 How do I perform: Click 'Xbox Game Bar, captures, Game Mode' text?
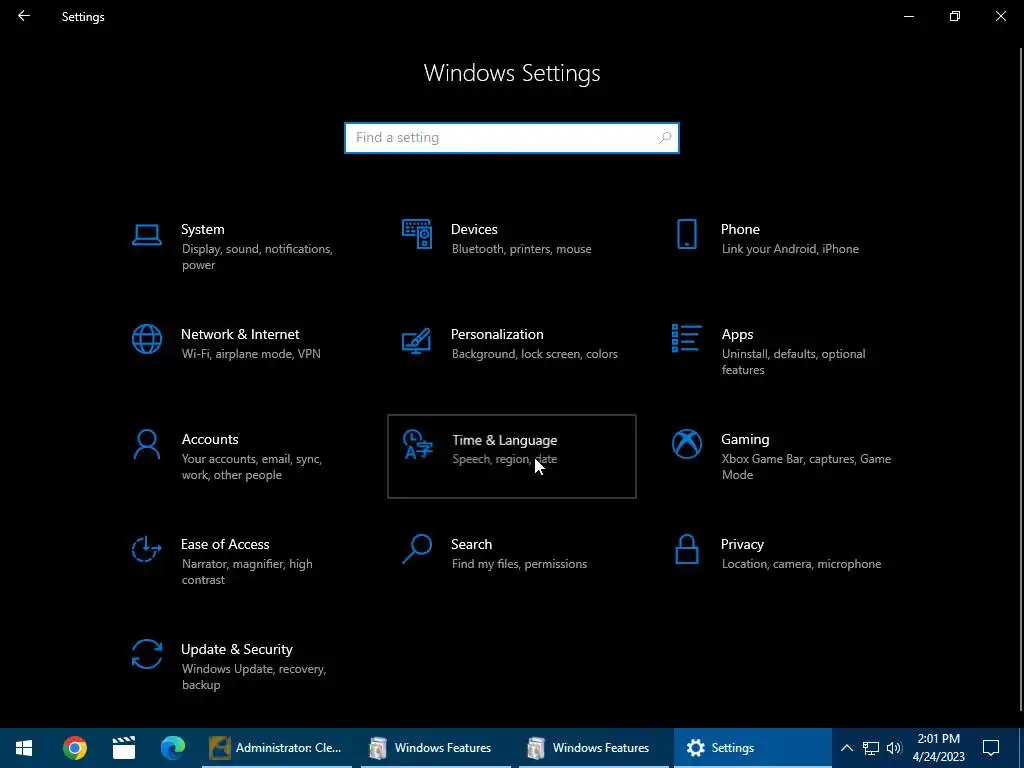click(807, 467)
